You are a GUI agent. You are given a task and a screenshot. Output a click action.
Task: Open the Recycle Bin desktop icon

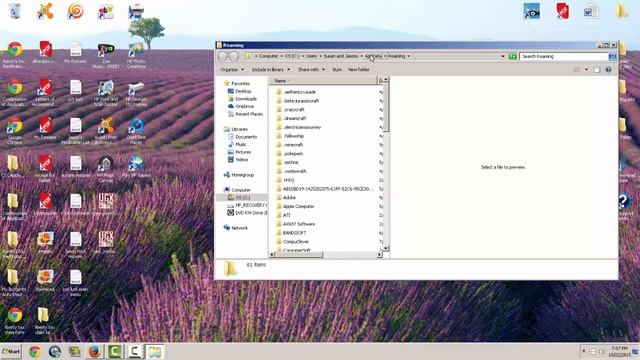click(15, 11)
